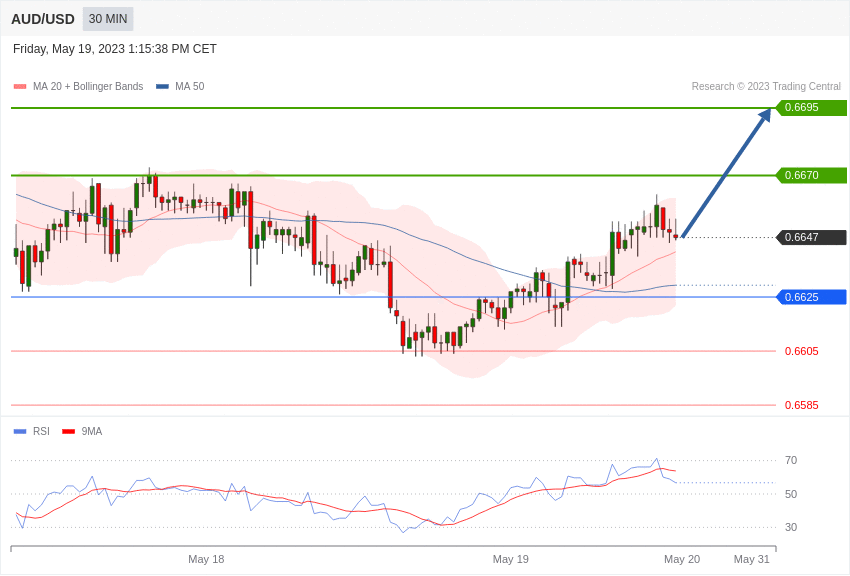Click the chart timestamp Friday, May 19, 2023
Screen dimensions: 850x576
click(x=115, y=49)
